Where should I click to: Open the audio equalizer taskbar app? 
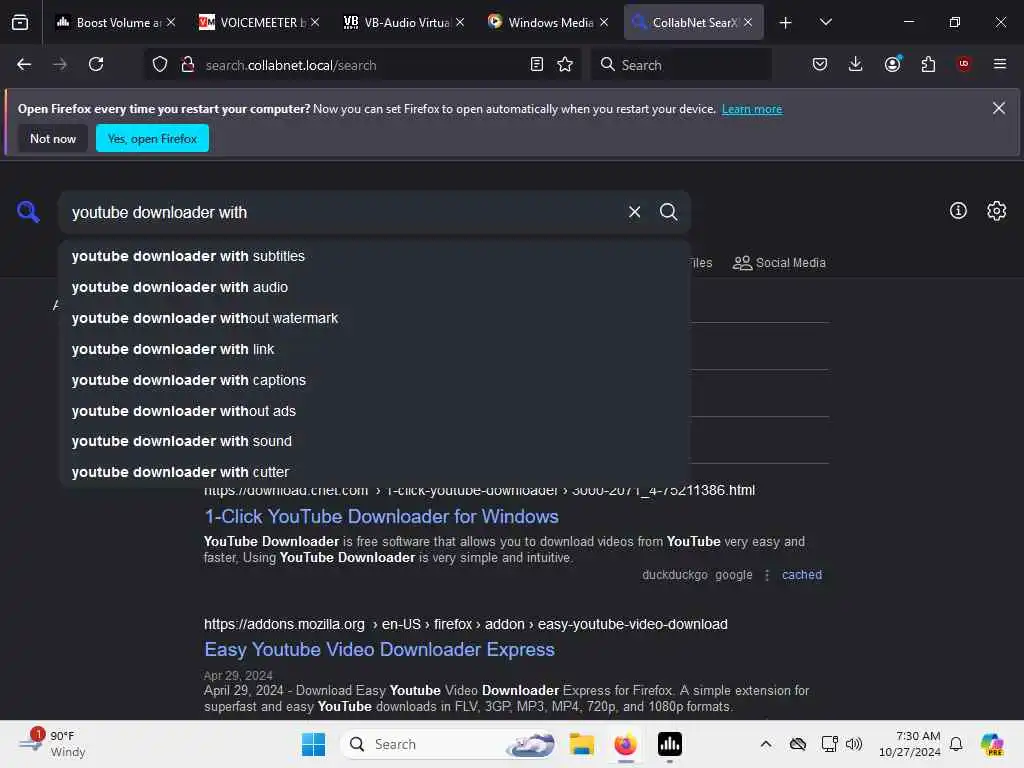tap(670, 744)
